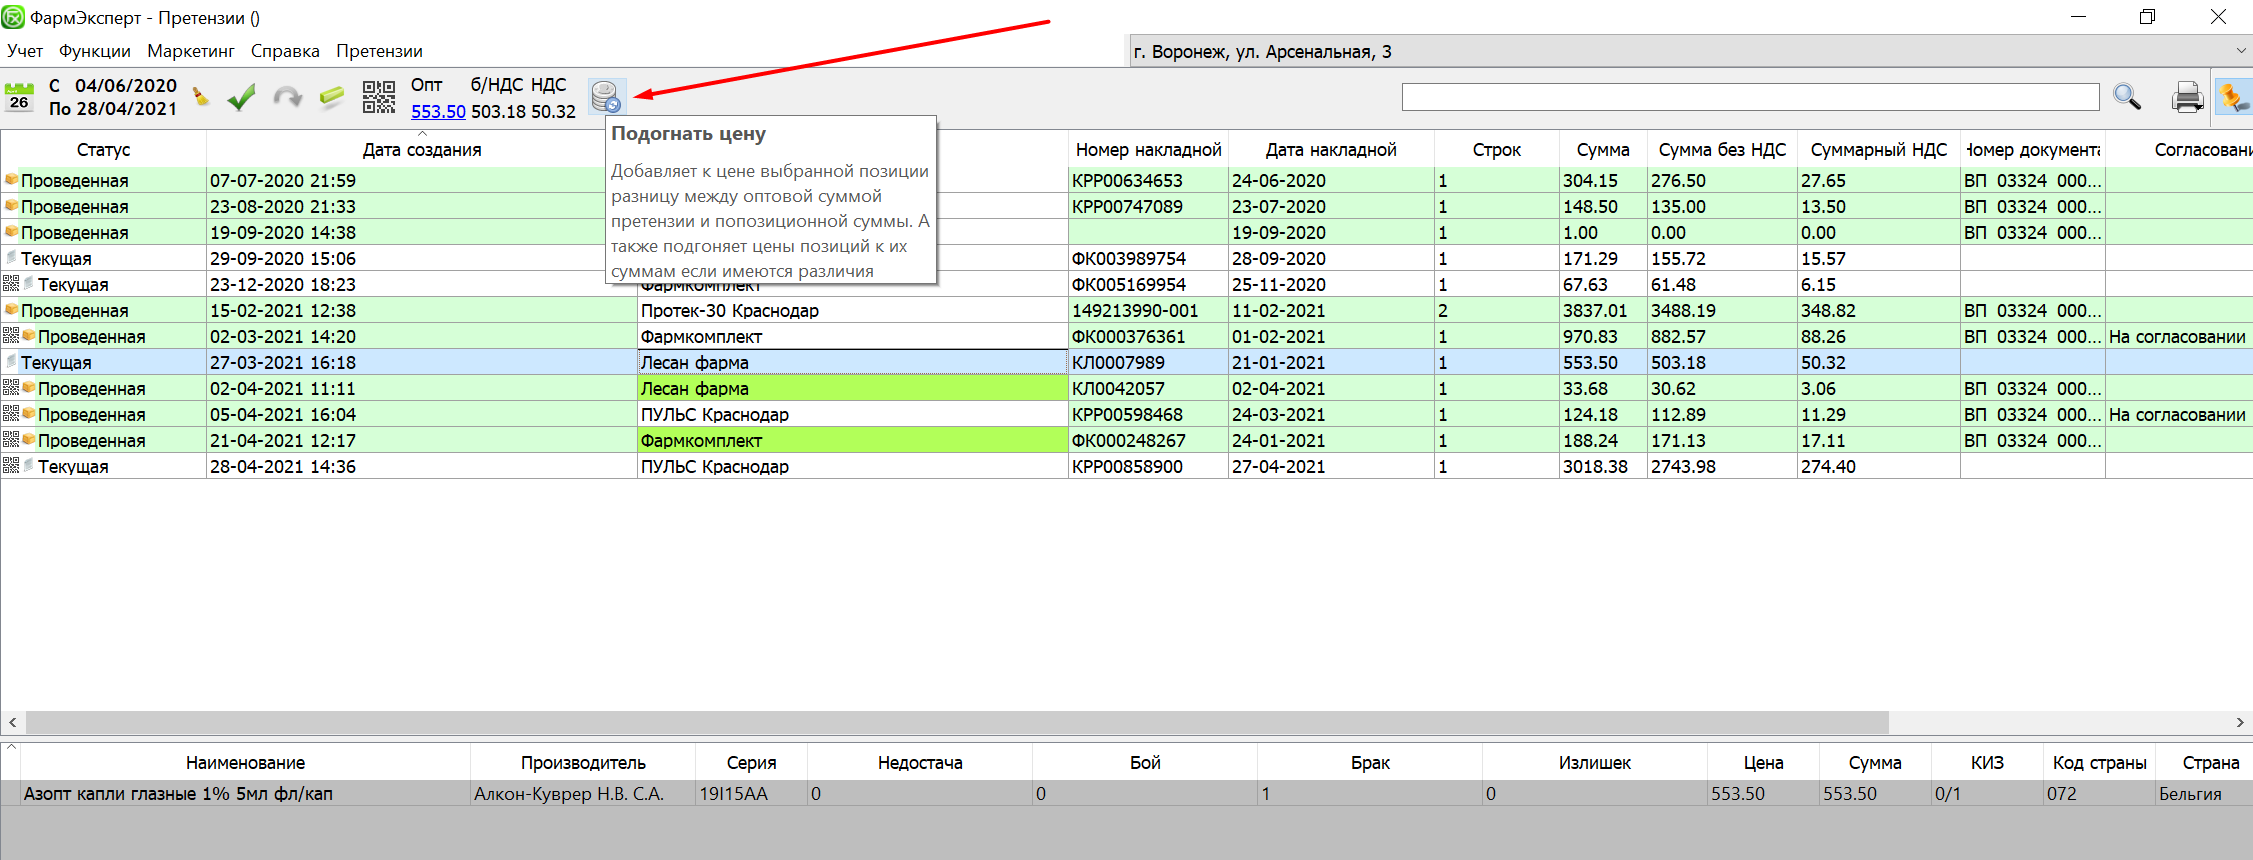2253x860 pixels.
Task: Click the gray curved arrow icon
Action: (287, 97)
